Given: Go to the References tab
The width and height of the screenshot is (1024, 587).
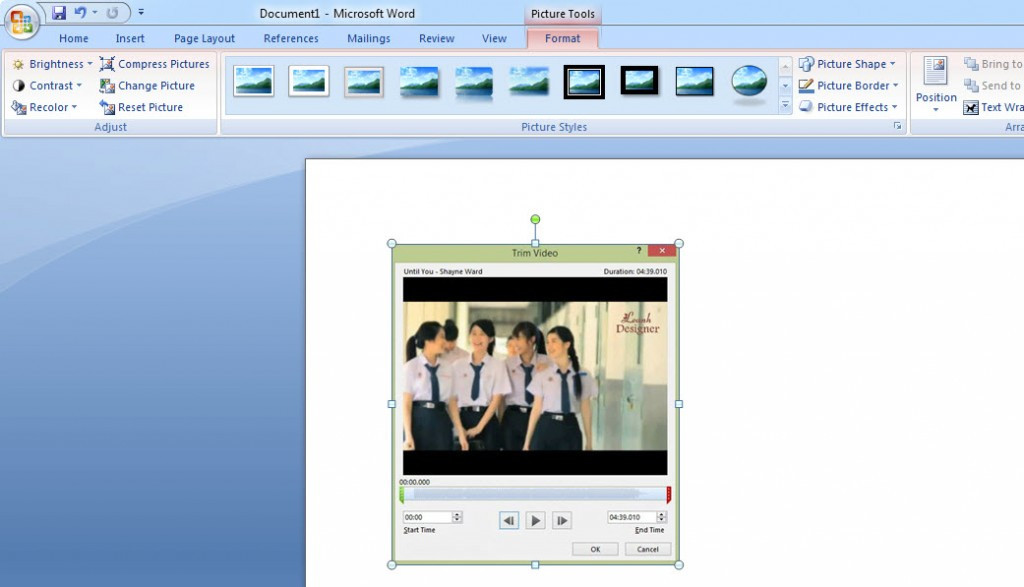Looking at the screenshot, I should click(291, 39).
